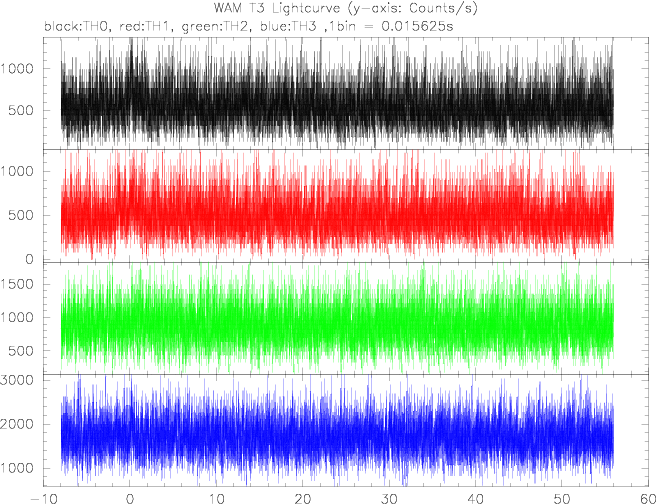Viewport: 657px width, 504px height.
Task: Click the black TH0 lightcurve panel
Action: click(346, 93)
